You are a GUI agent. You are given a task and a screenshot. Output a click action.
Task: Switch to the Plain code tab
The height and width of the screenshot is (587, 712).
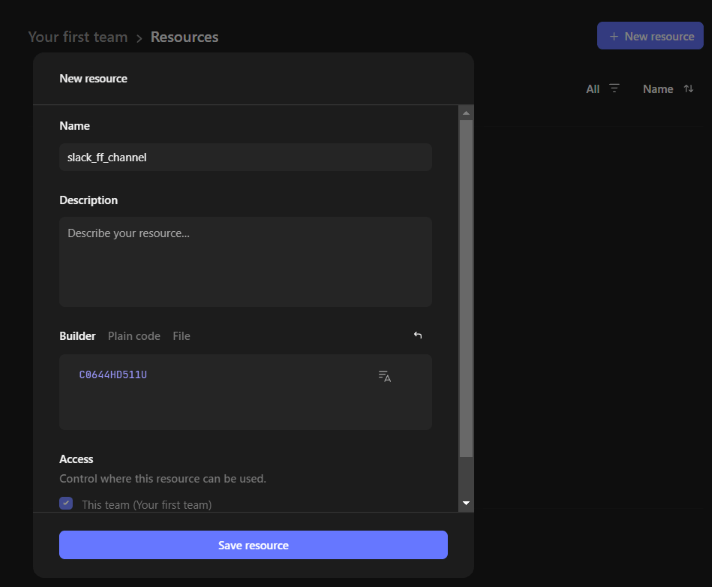134,336
